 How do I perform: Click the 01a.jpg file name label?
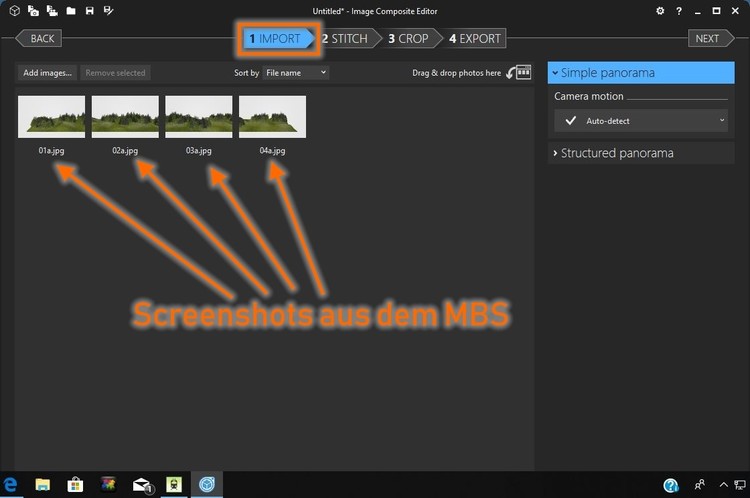[x=51, y=151]
